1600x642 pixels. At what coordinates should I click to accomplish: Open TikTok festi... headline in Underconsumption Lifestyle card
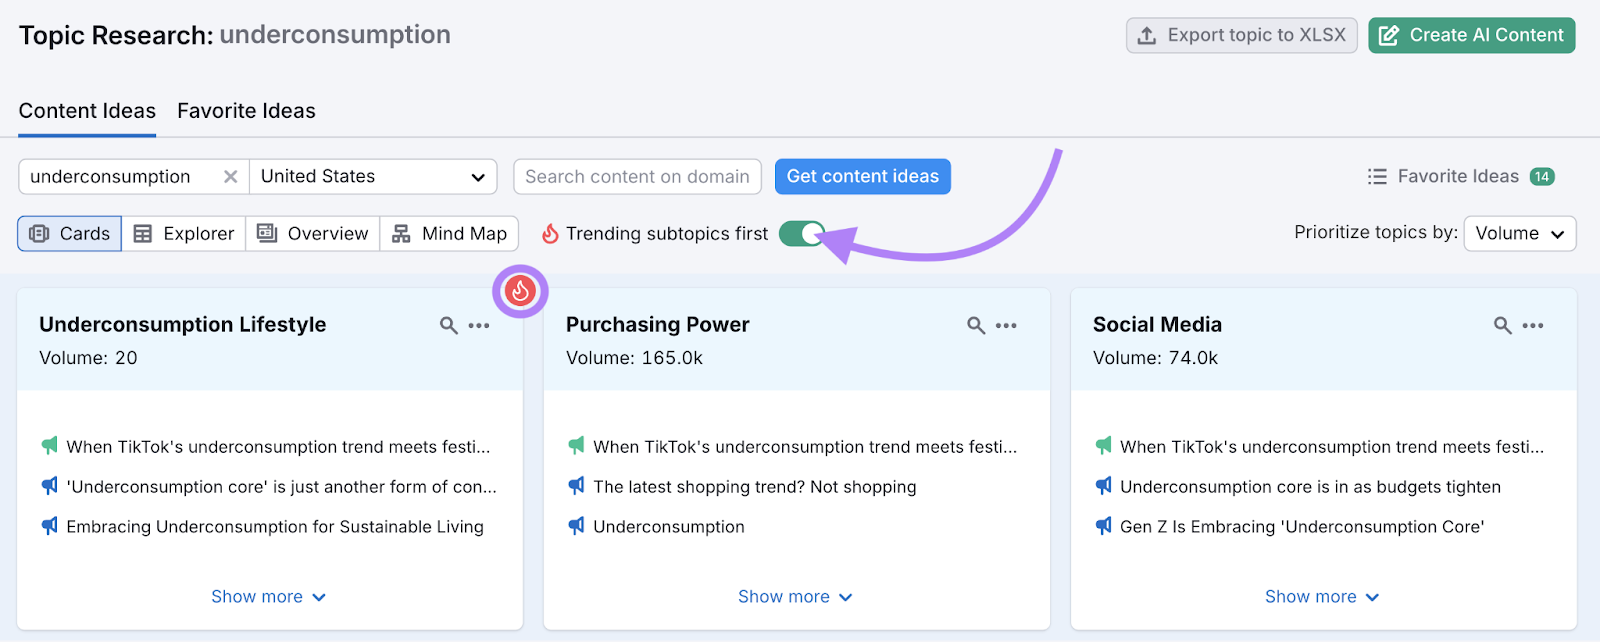pyautogui.click(x=279, y=447)
